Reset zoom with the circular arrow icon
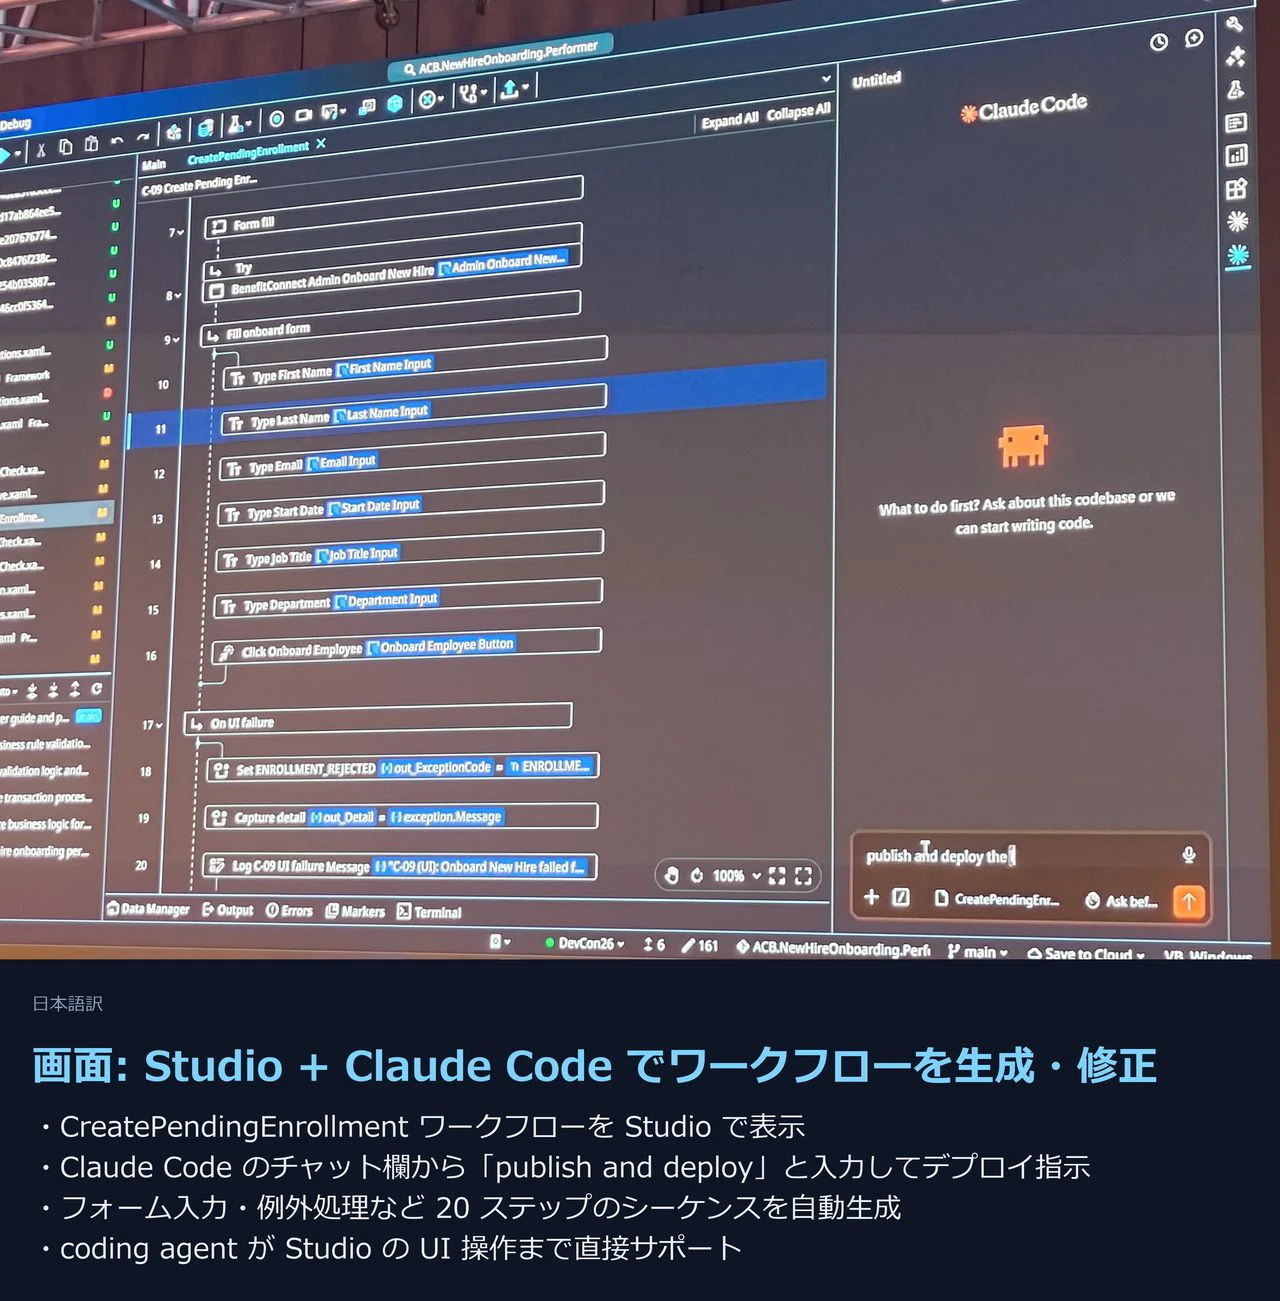 point(697,875)
